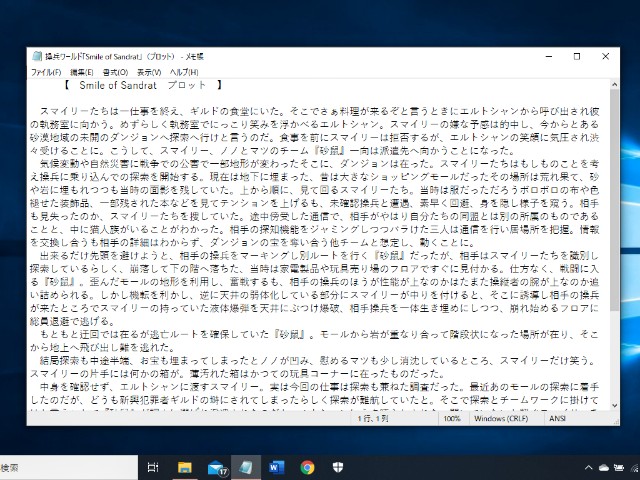Open the 書式(O) menu
Image resolution: width=640 pixels, height=480 pixels.
pyautogui.click(x=115, y=72)
